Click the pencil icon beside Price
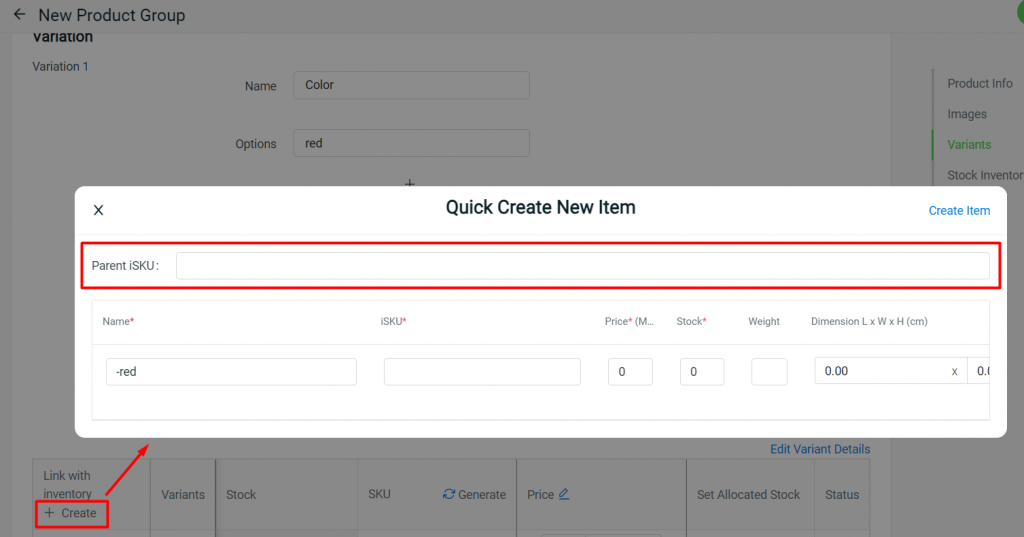The image size is (1024, 537). (x=564, y=495)
